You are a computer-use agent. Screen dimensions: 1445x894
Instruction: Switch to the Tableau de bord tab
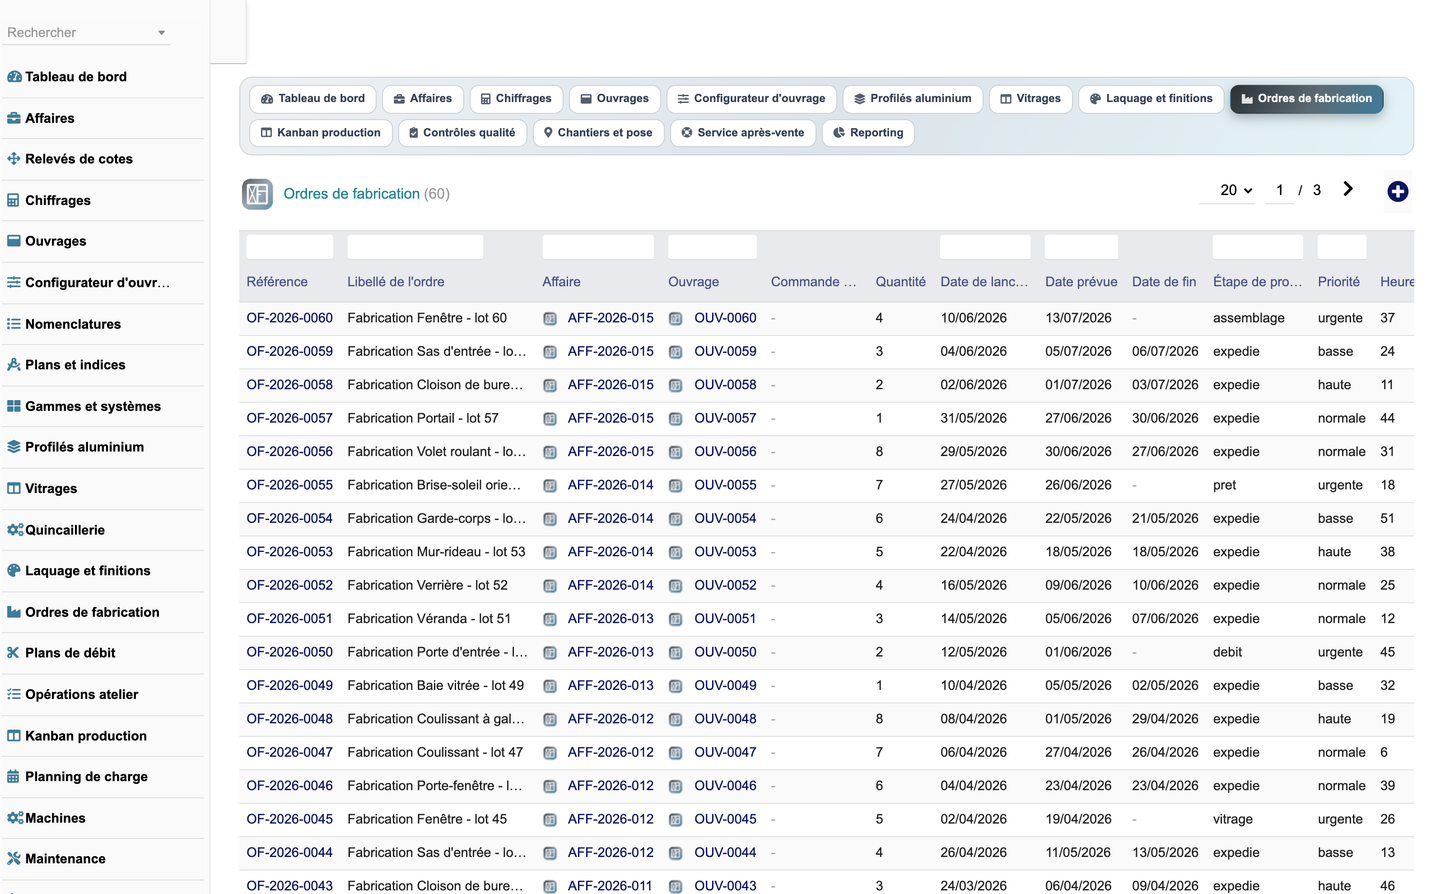coord(313,99)
